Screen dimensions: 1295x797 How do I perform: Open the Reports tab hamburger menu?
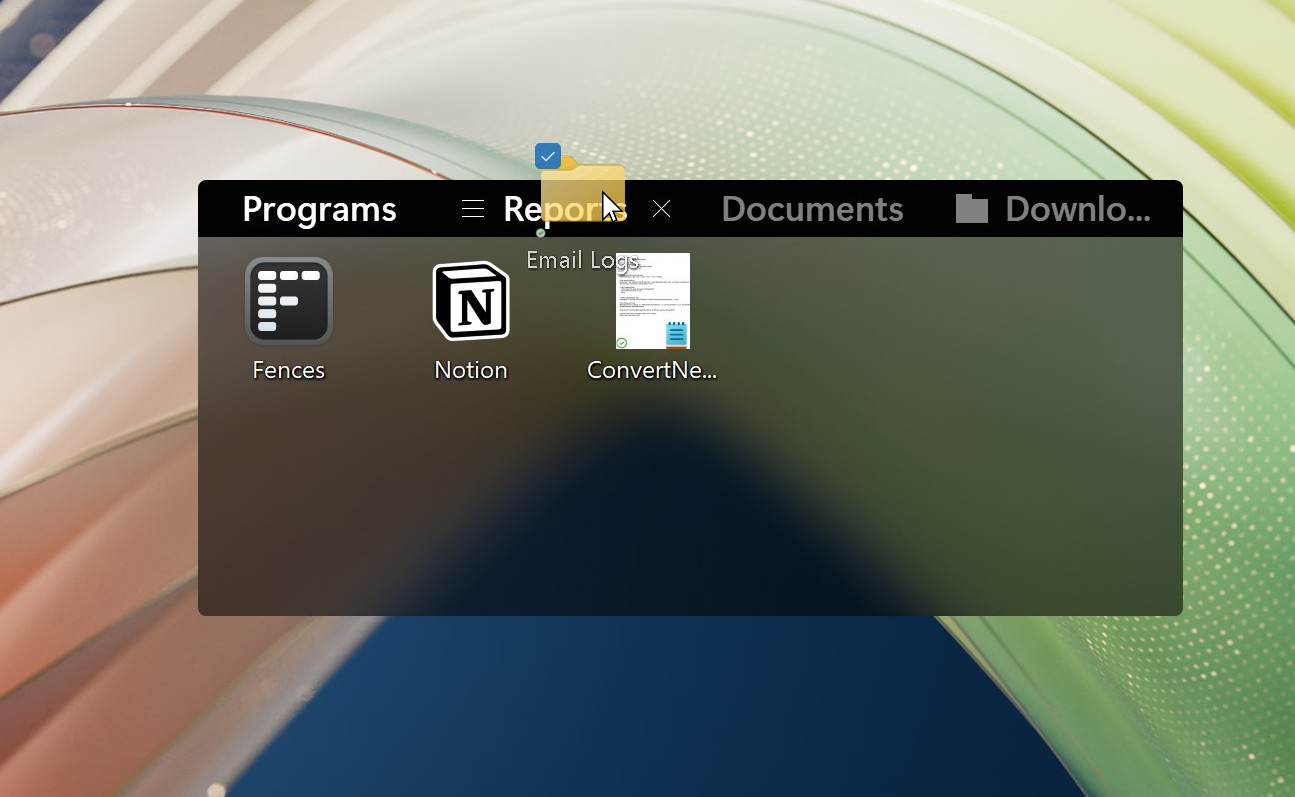pyautogui.click(x=473, y=209)
